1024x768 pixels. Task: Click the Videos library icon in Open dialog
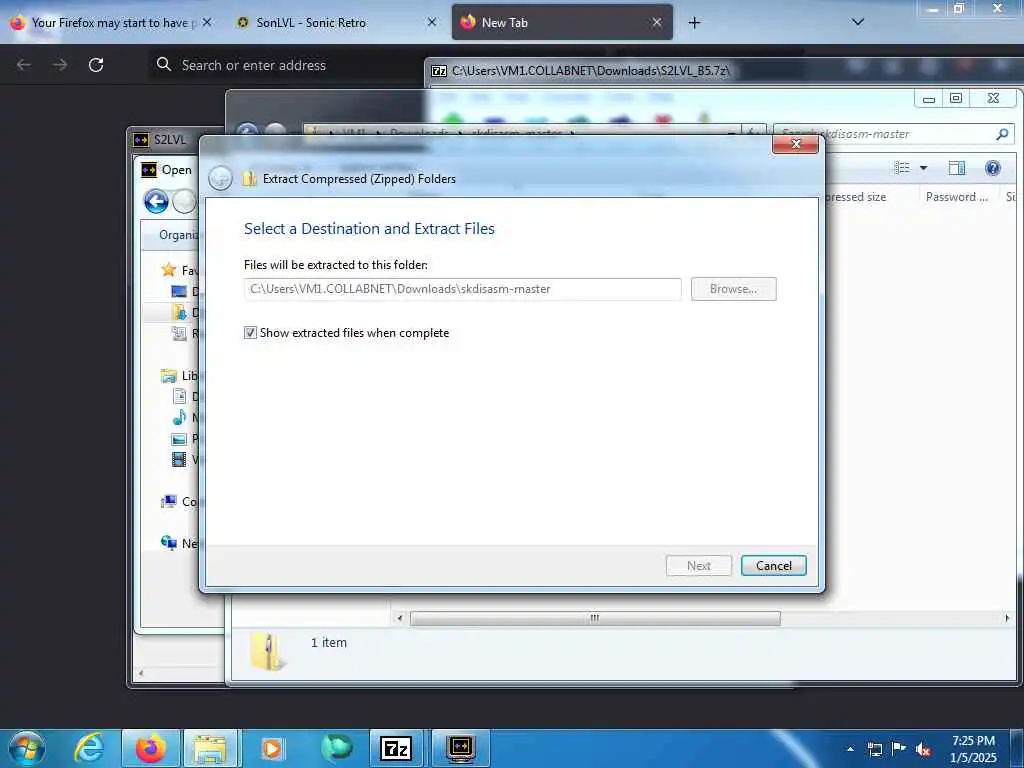click(179, 459)
